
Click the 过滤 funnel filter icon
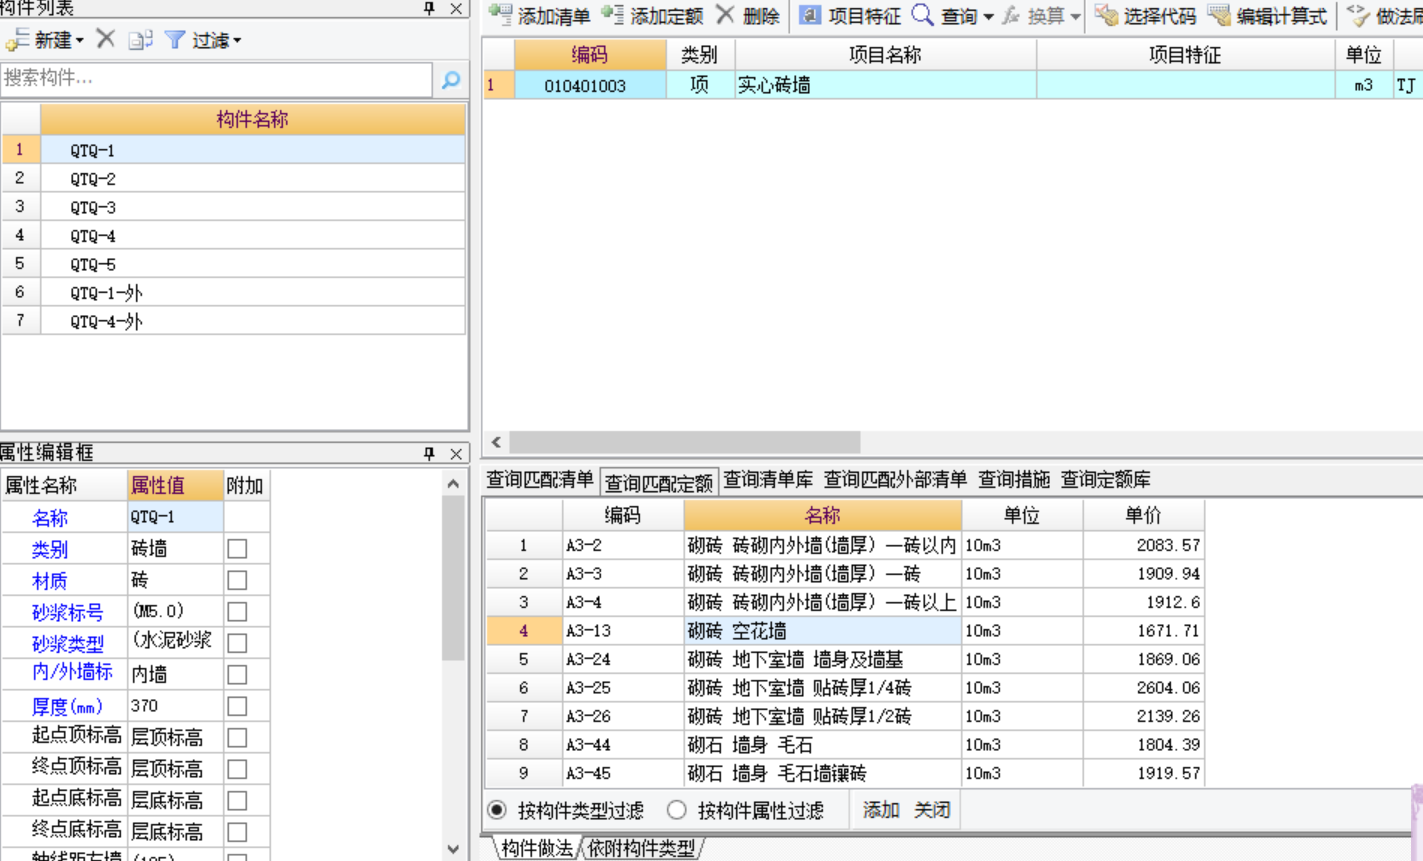point(175,39)
